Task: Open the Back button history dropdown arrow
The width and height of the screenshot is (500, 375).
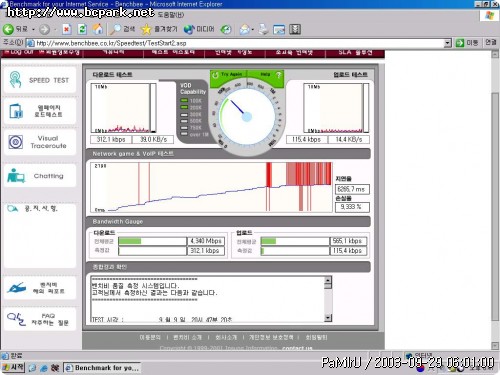Action: click(x=33, y=30)
